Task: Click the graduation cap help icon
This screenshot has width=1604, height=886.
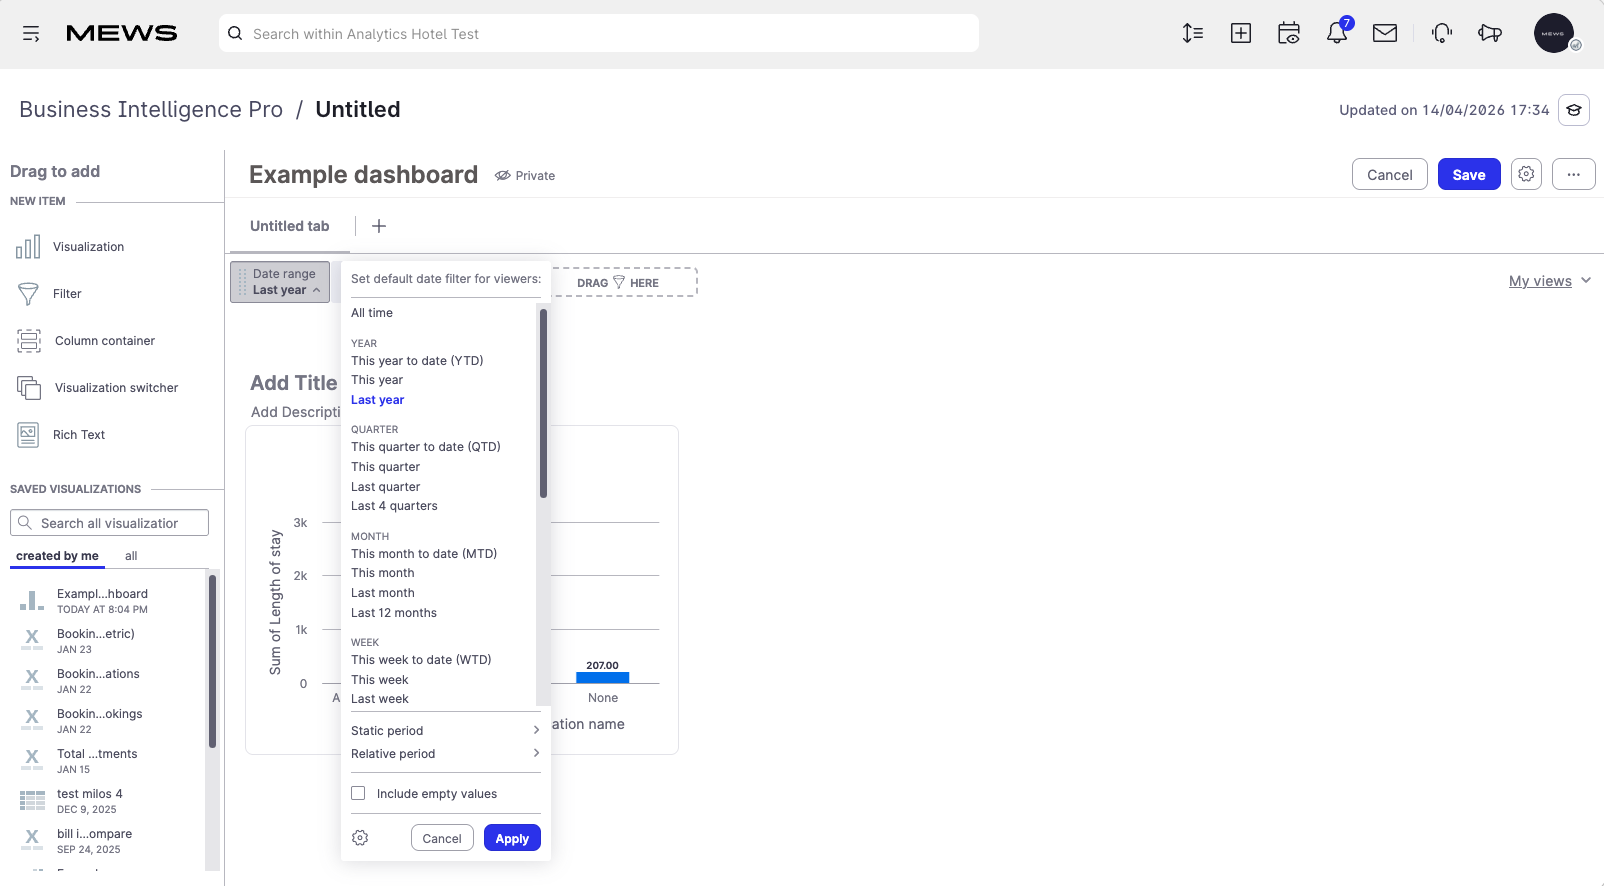Action: 1574,110
